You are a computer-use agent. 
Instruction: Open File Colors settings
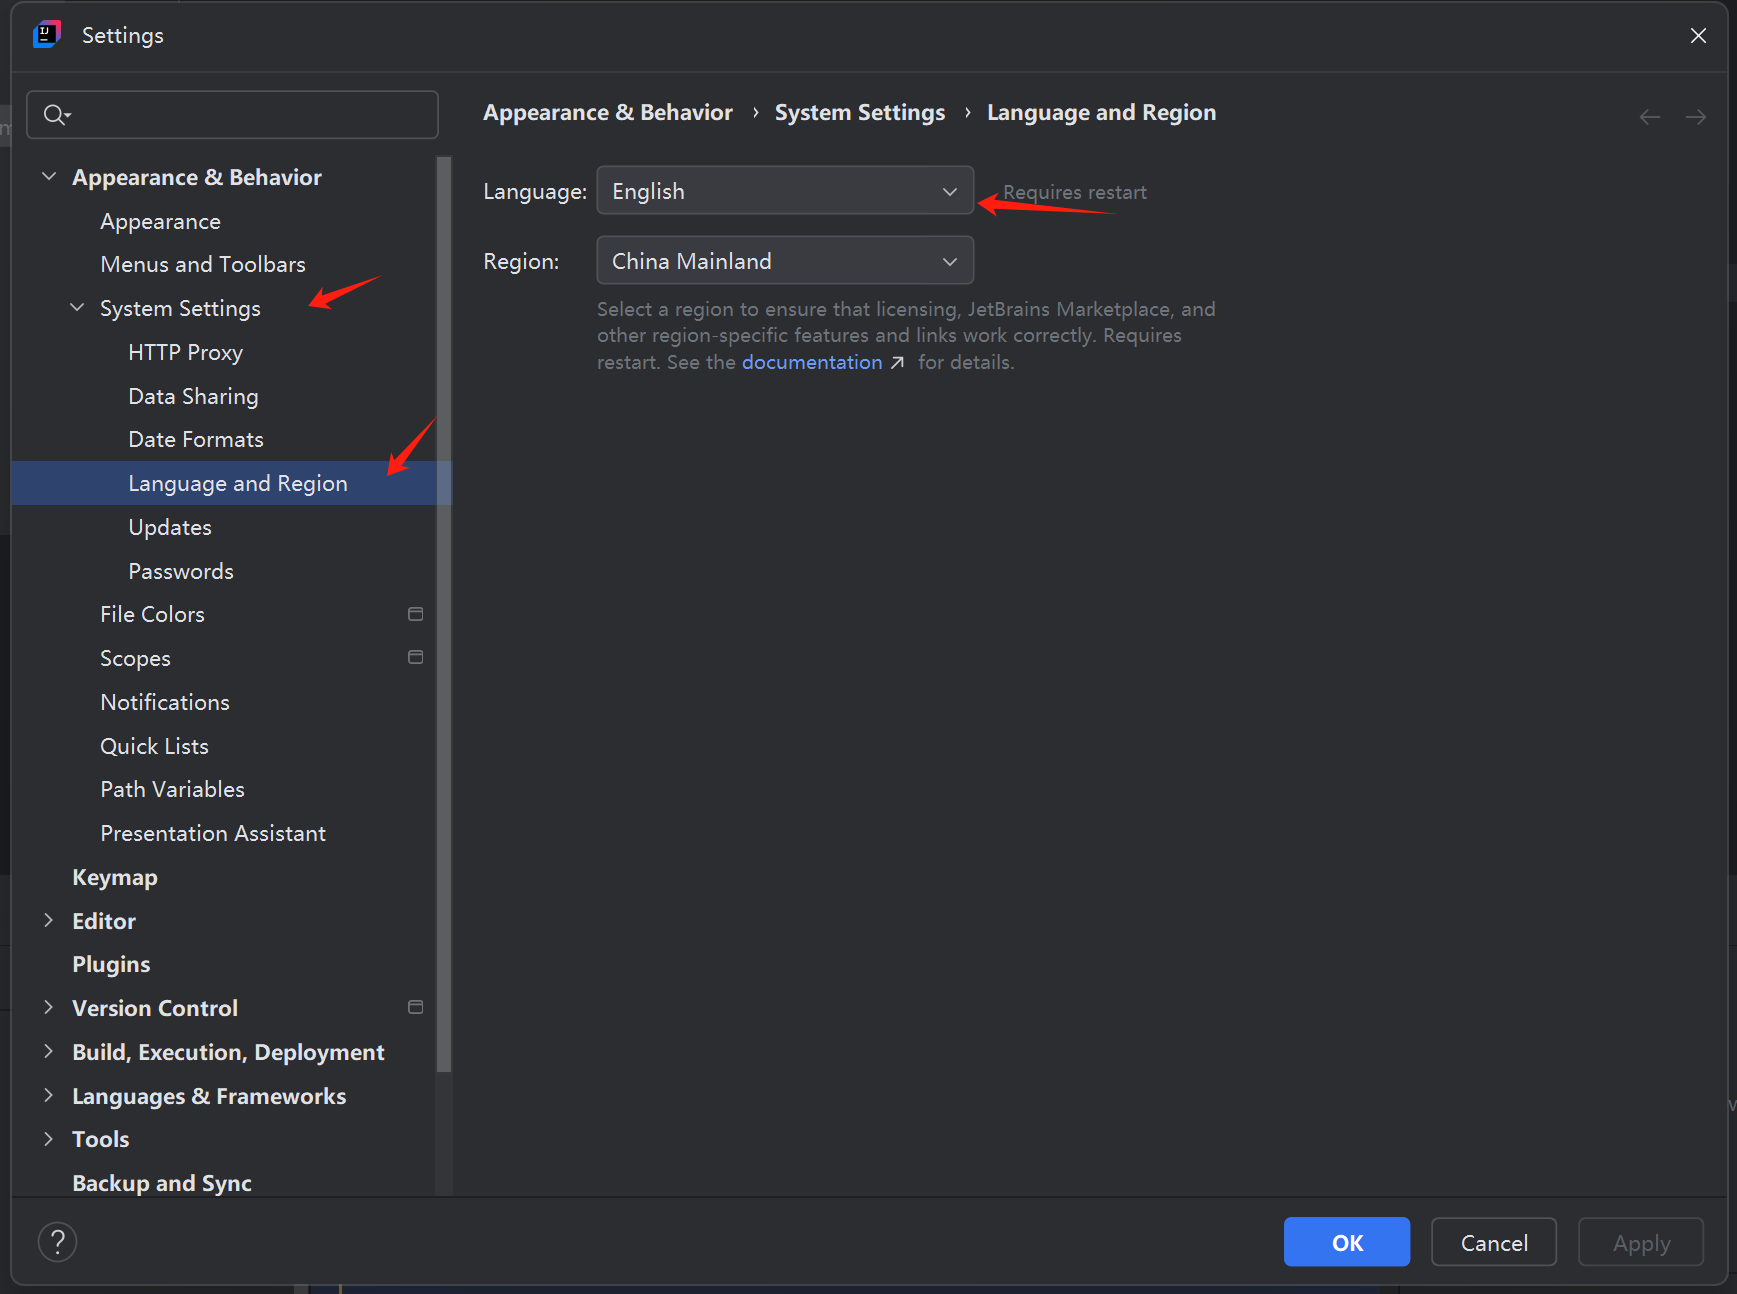152,614
